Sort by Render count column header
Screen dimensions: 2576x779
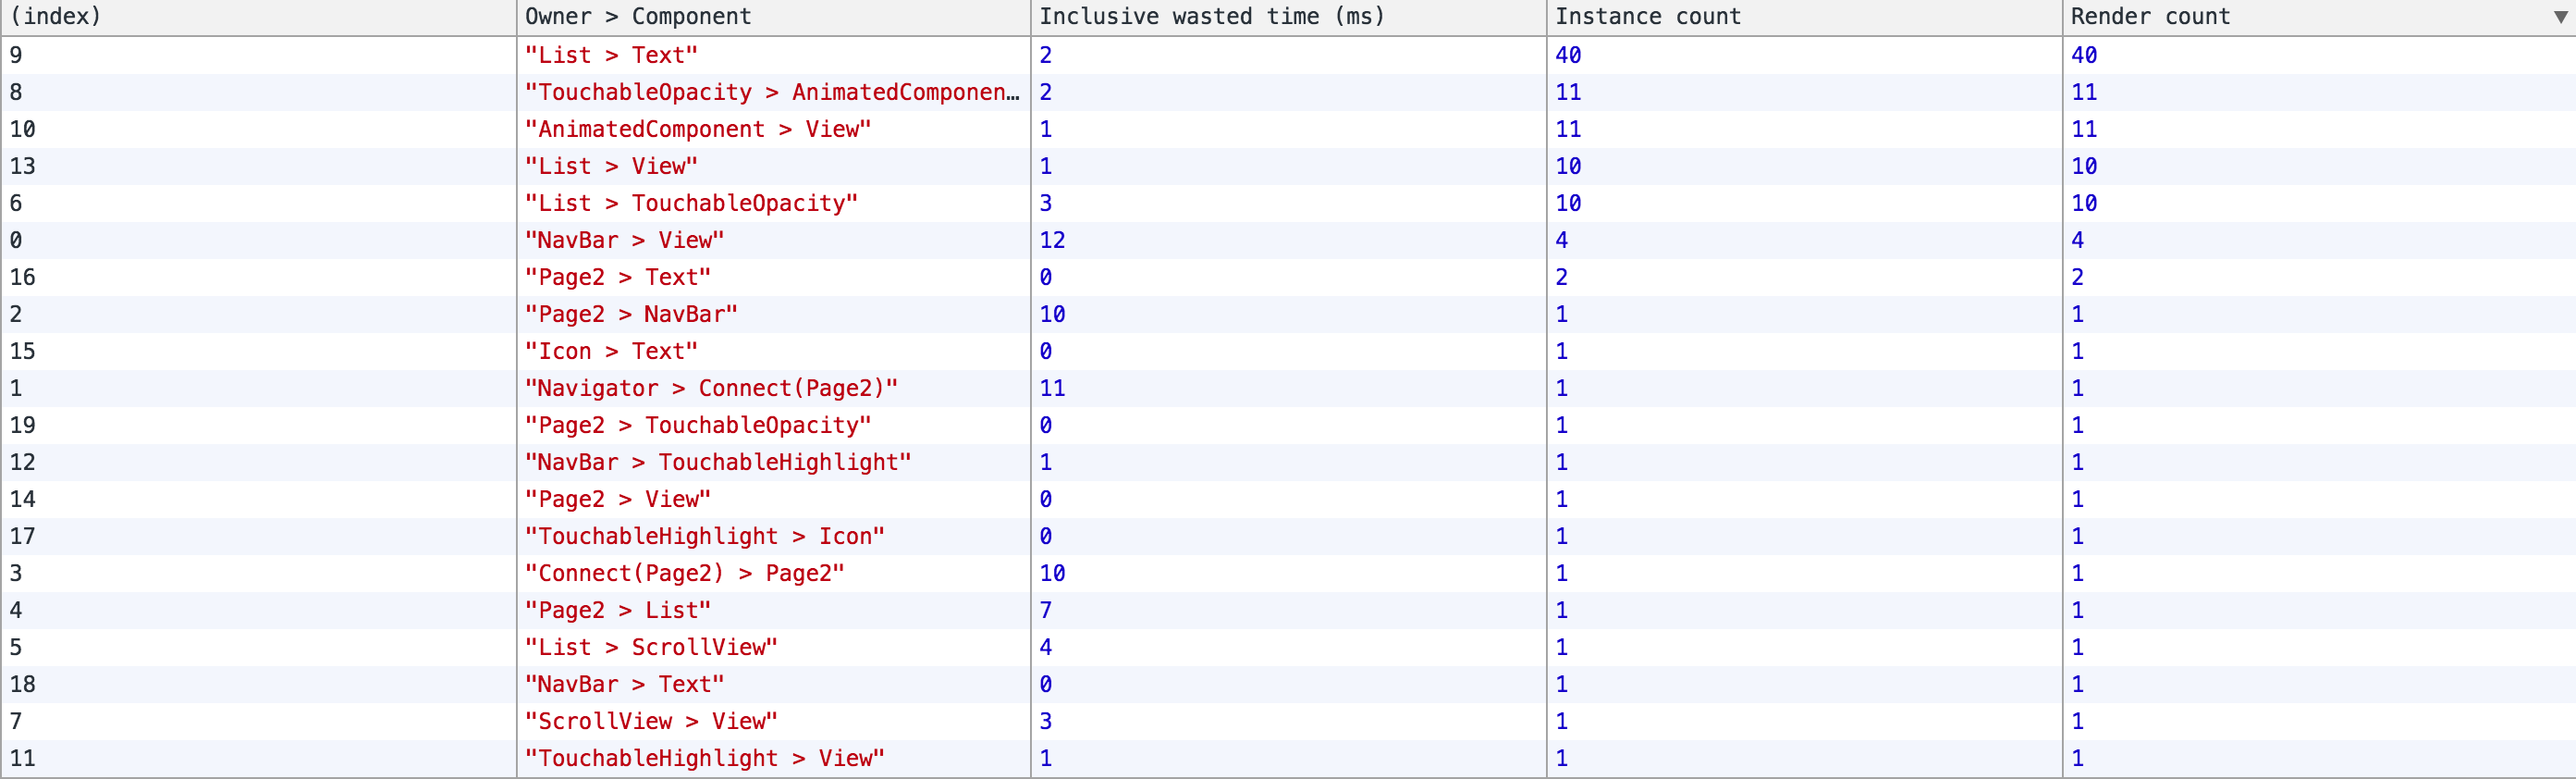pyautogui.click(x=2318, y=17)
